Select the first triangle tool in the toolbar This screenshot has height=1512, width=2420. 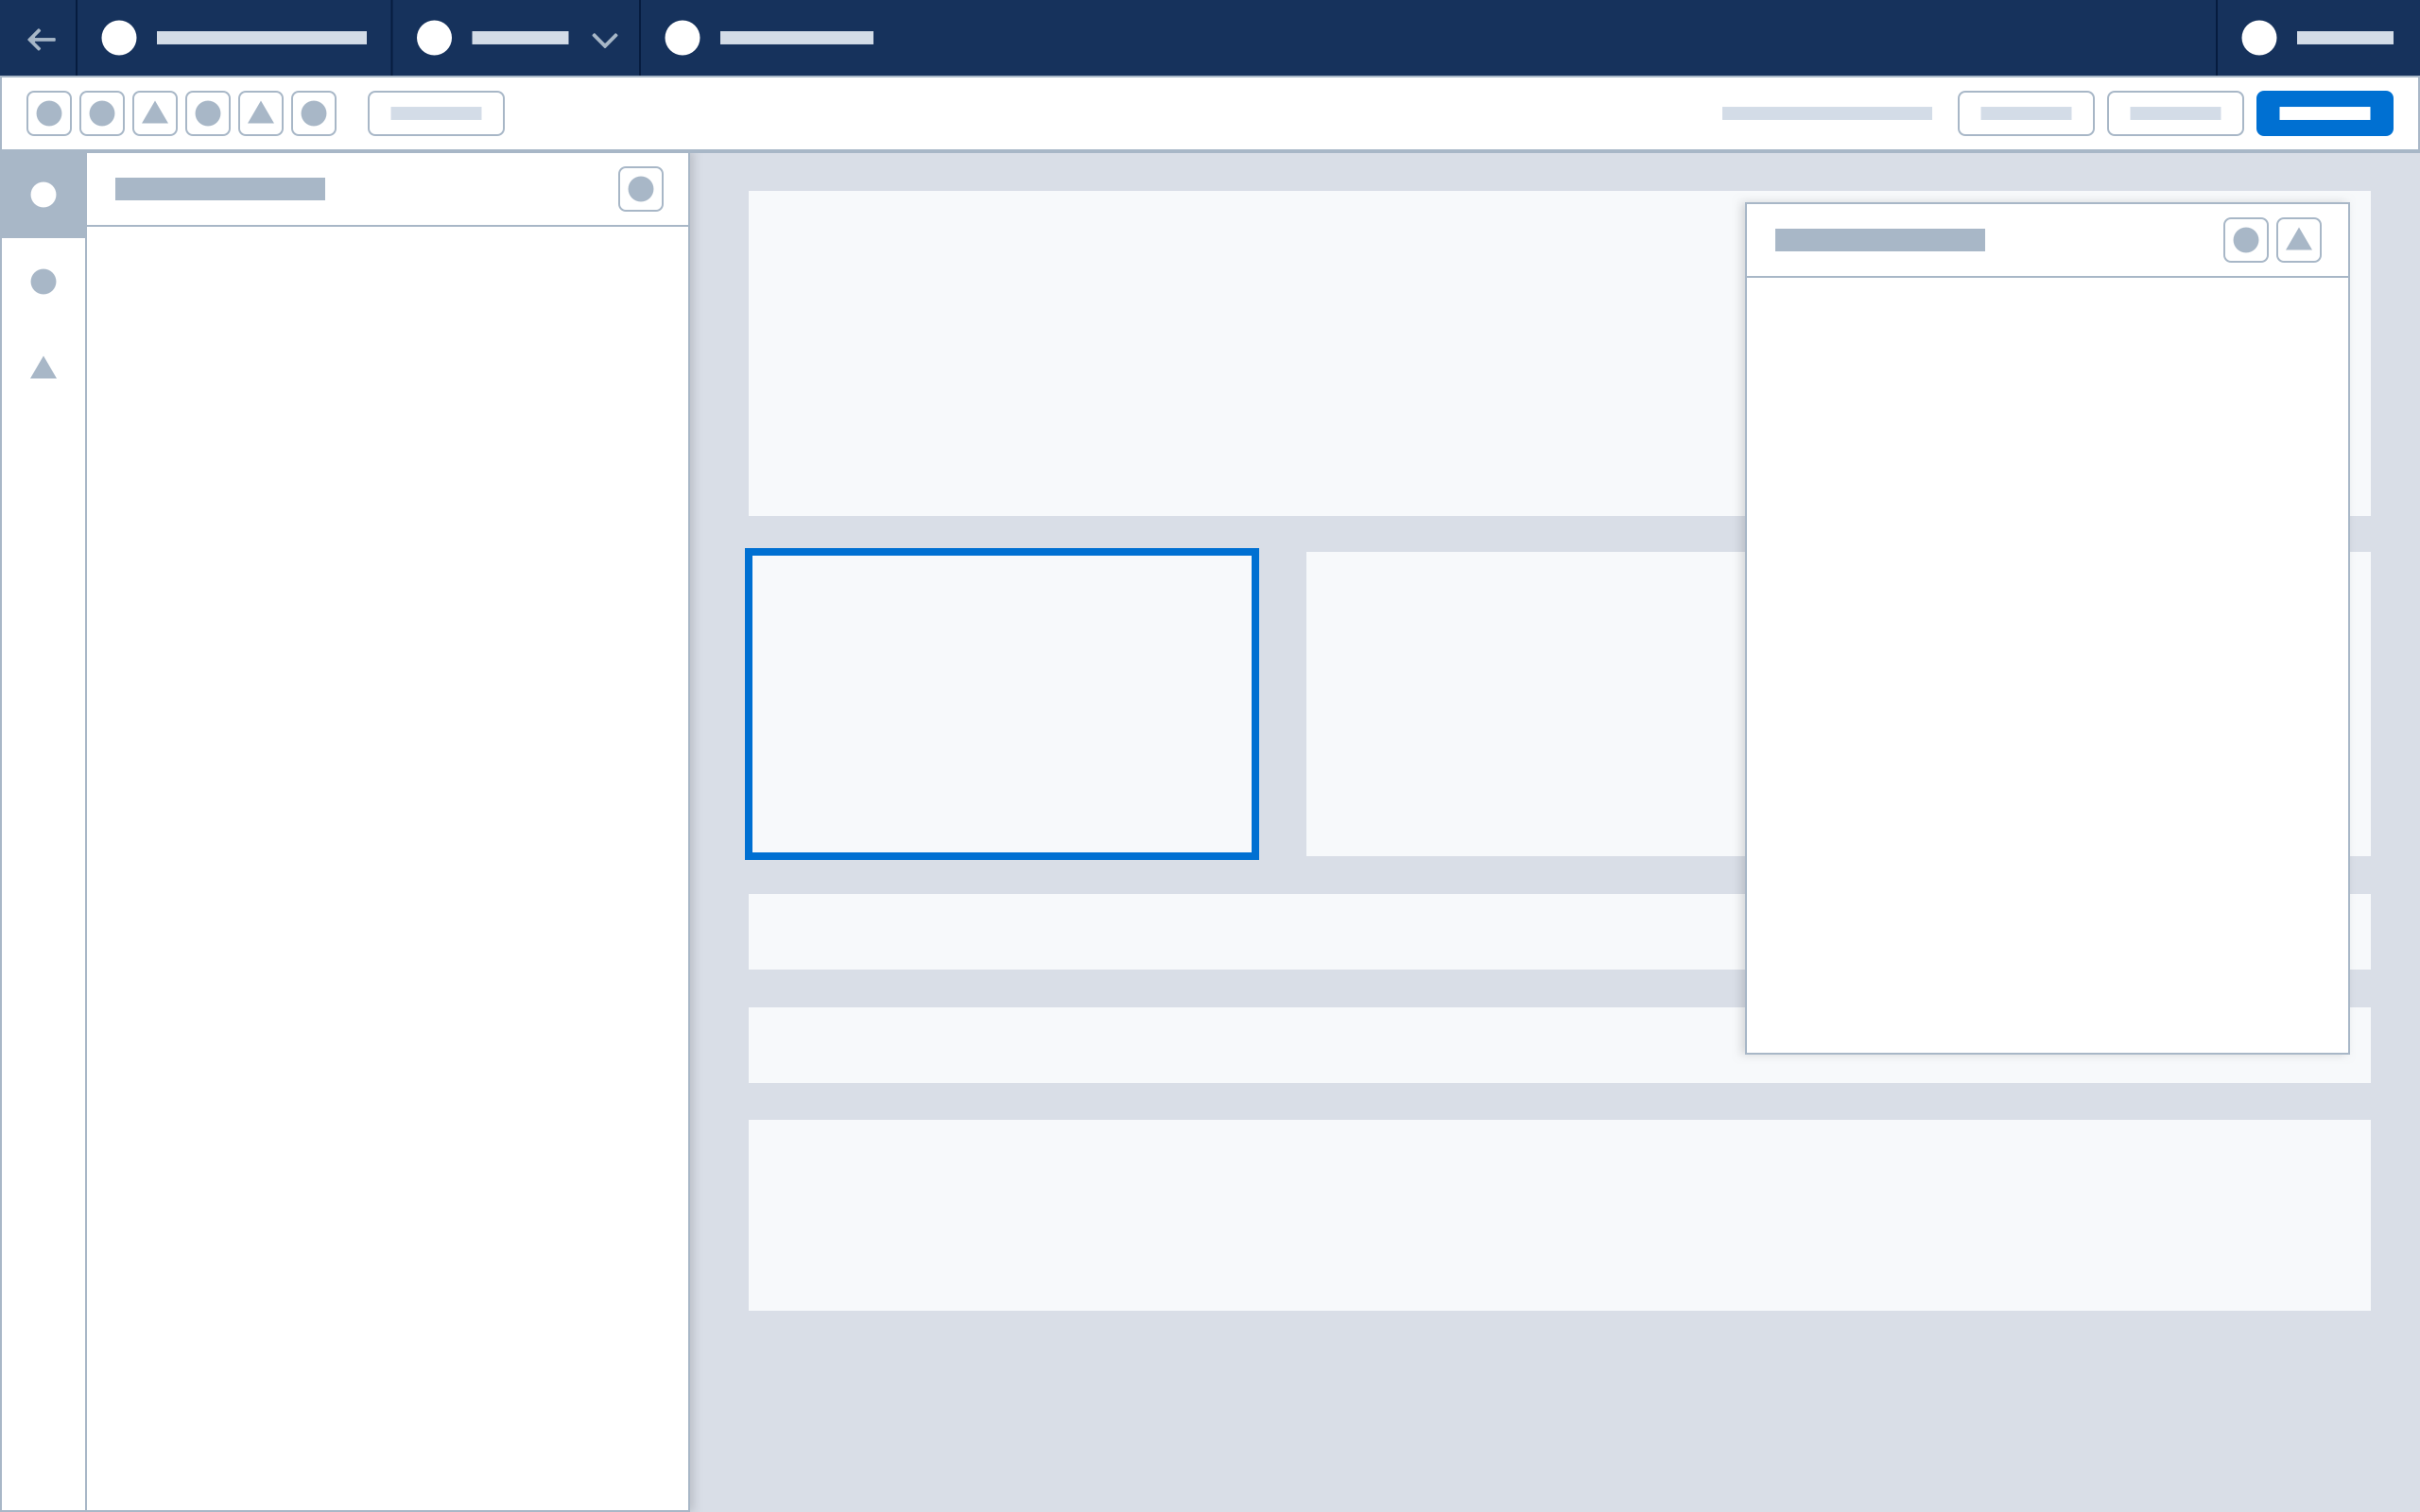(153, 113)
